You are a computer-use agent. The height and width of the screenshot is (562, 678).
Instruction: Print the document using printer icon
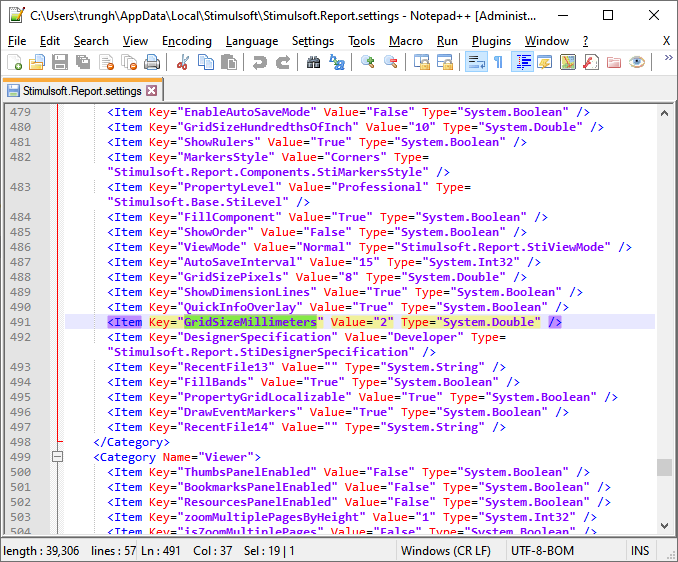152,62
